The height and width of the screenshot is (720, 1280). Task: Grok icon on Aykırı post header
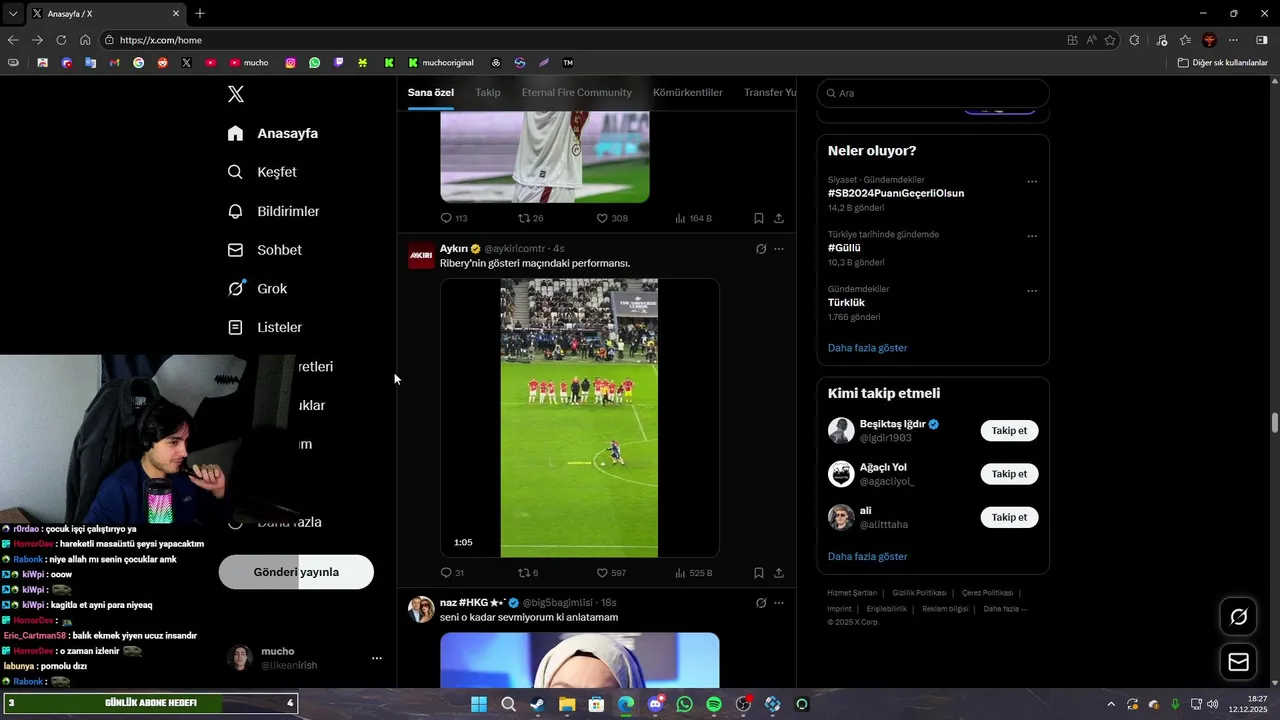point(761,249)
